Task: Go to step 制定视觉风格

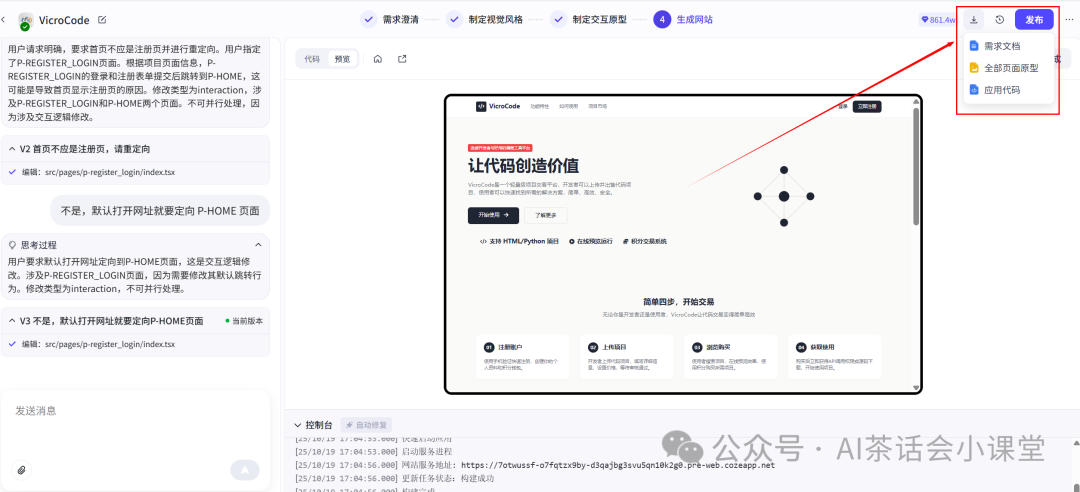Action: click(484, 20)
